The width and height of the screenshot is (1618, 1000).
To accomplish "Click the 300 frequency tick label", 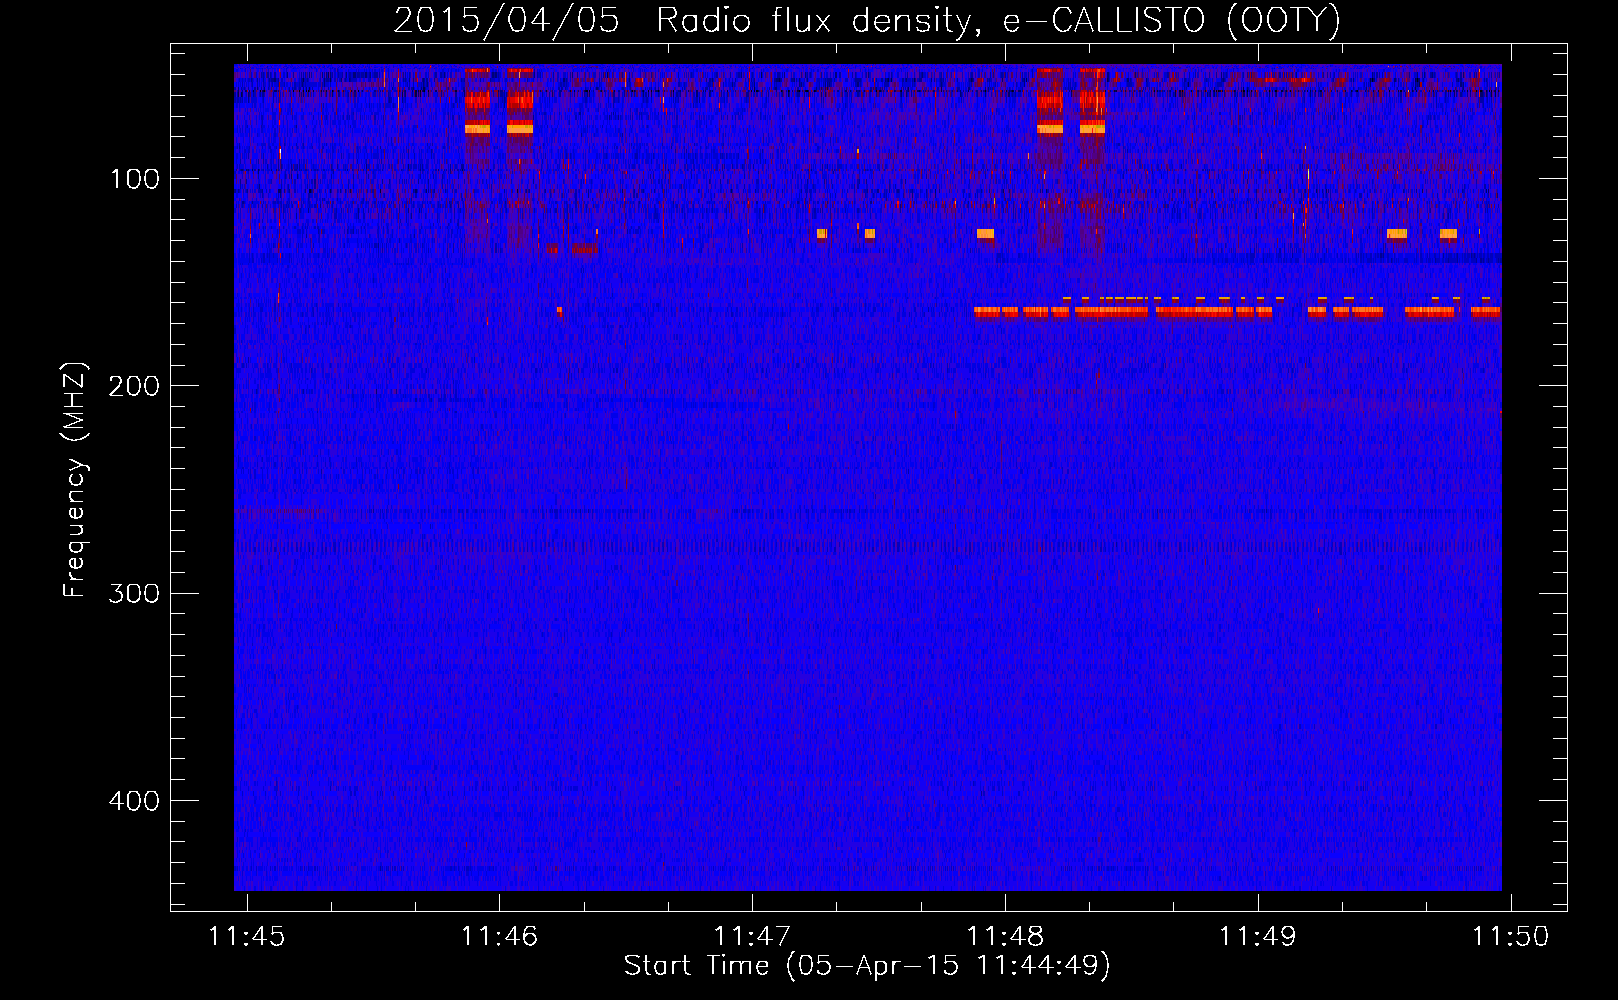I will click(x=135, y=594).
